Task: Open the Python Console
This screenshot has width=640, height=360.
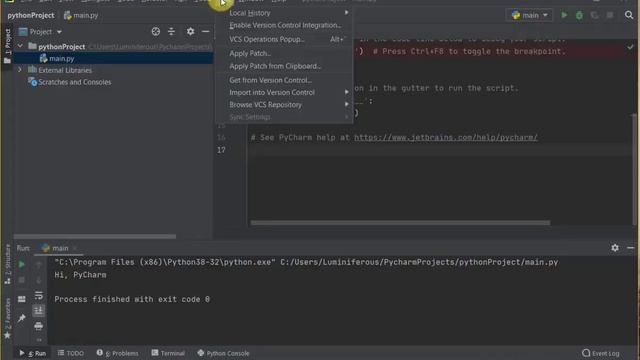Action: pyautogui.click(x=223, y=353)
